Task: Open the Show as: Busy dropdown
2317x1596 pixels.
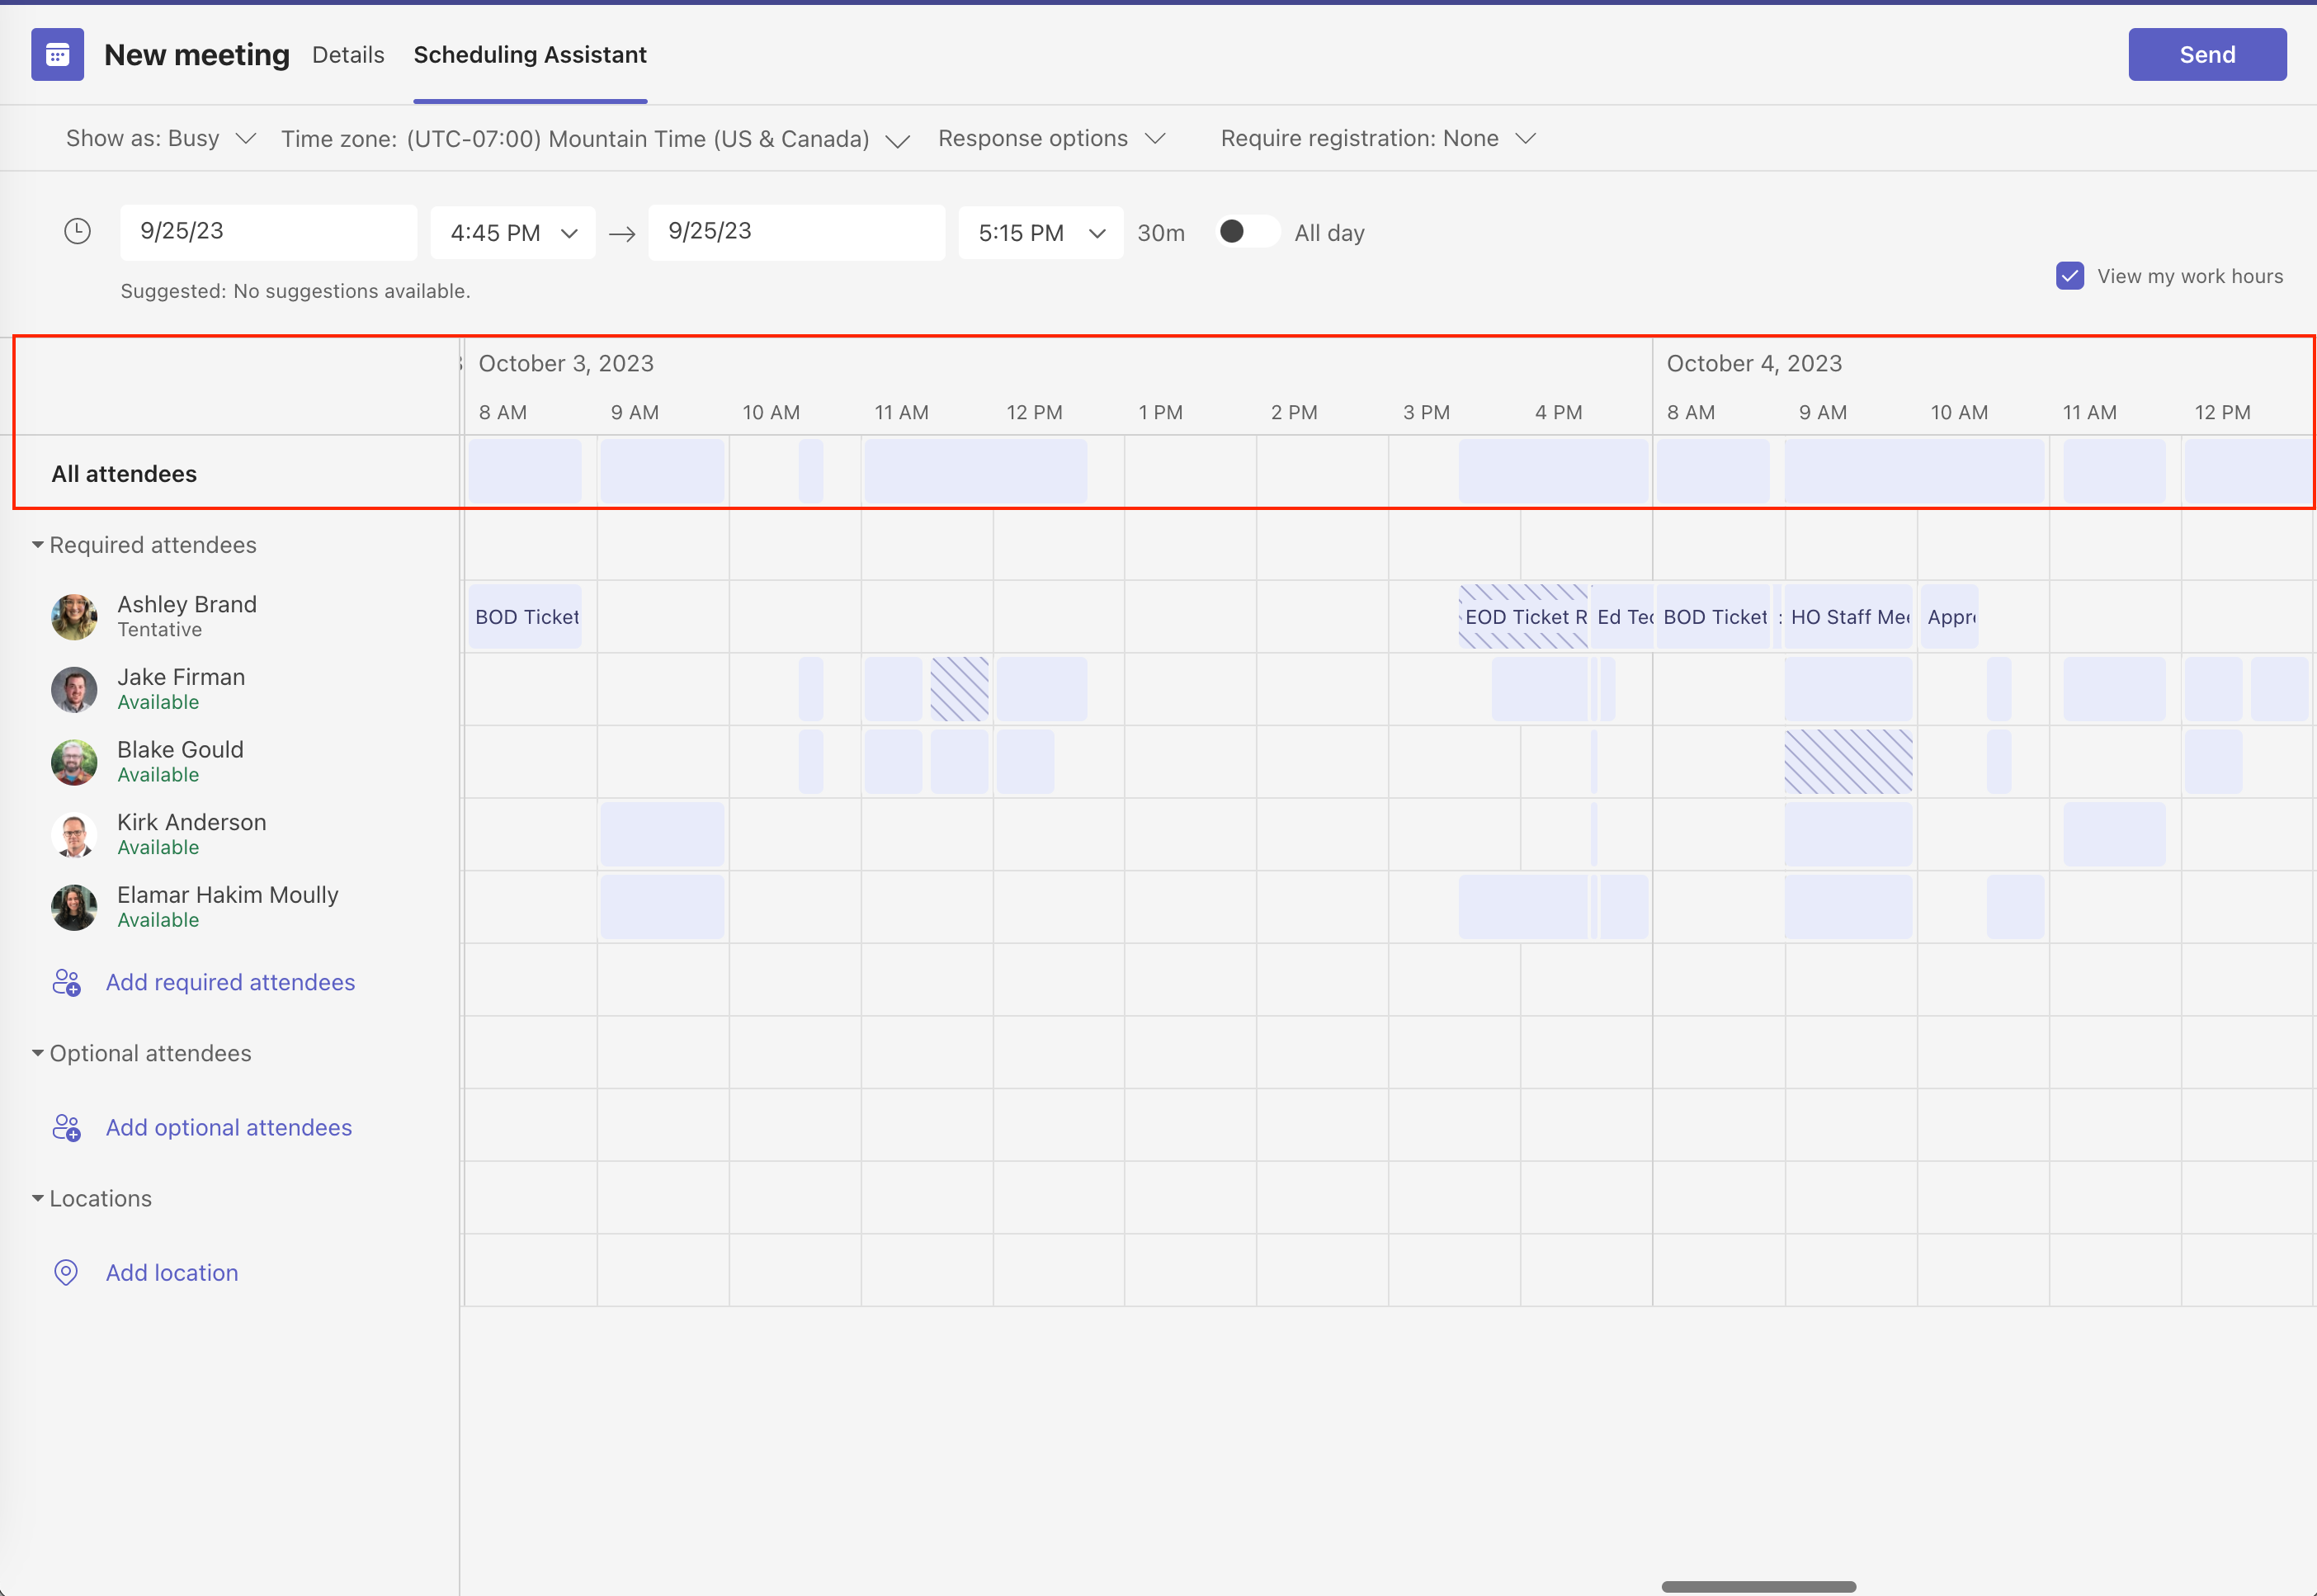Action: click(x=159, y=138)
